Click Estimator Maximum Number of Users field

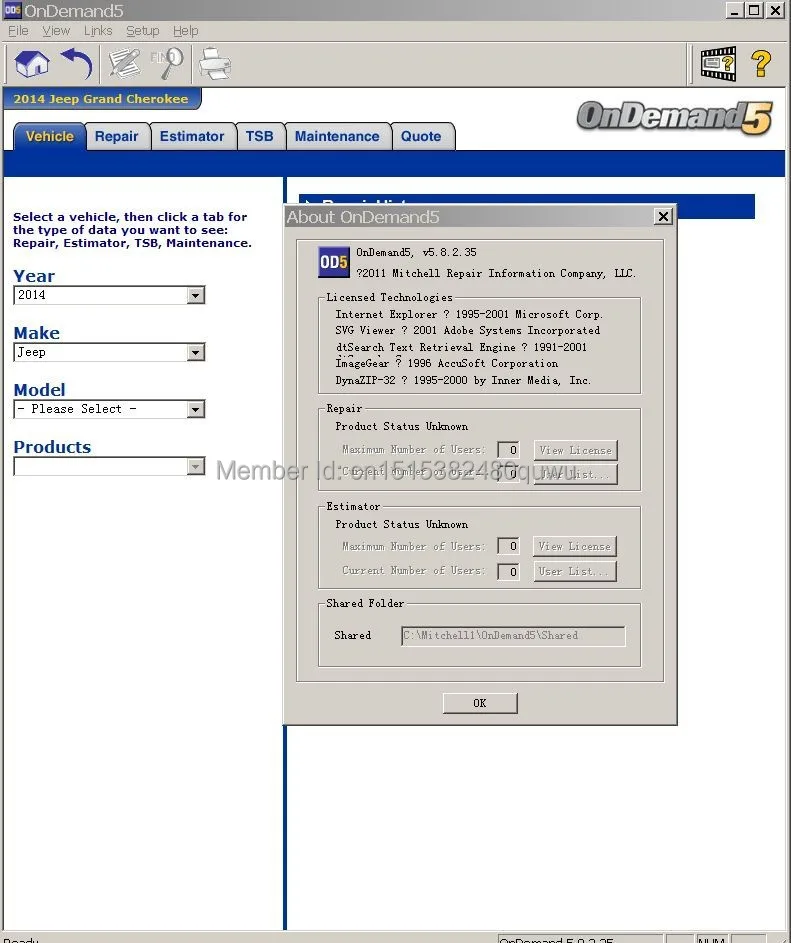tap(508, 546)
